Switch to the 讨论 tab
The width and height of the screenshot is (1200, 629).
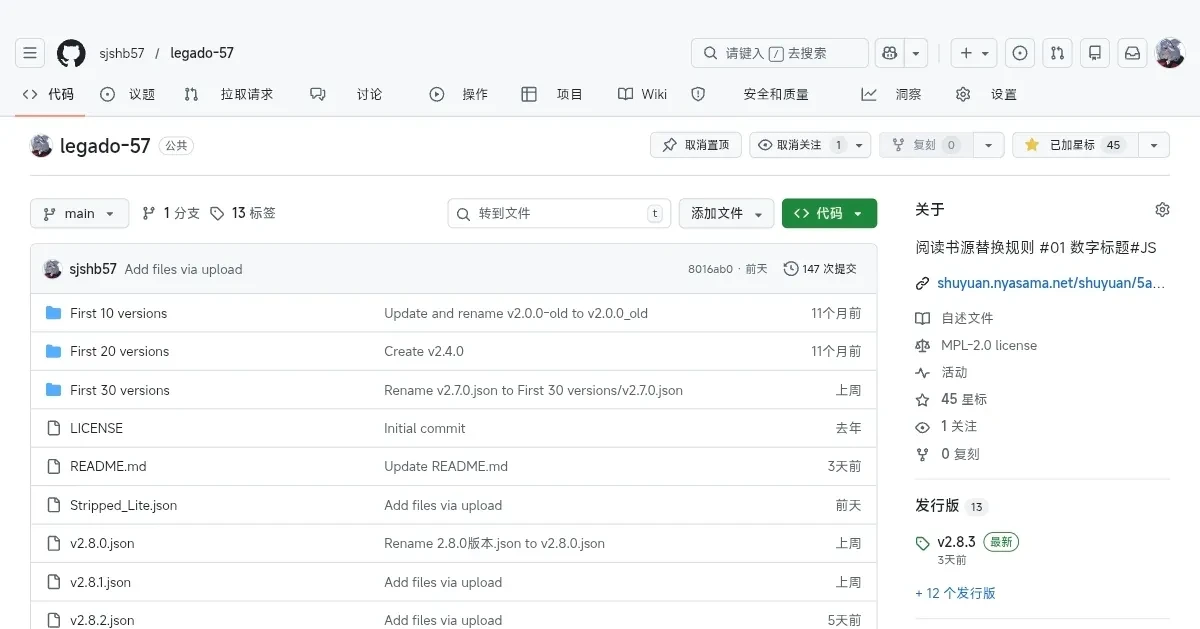tap(346, 94)
